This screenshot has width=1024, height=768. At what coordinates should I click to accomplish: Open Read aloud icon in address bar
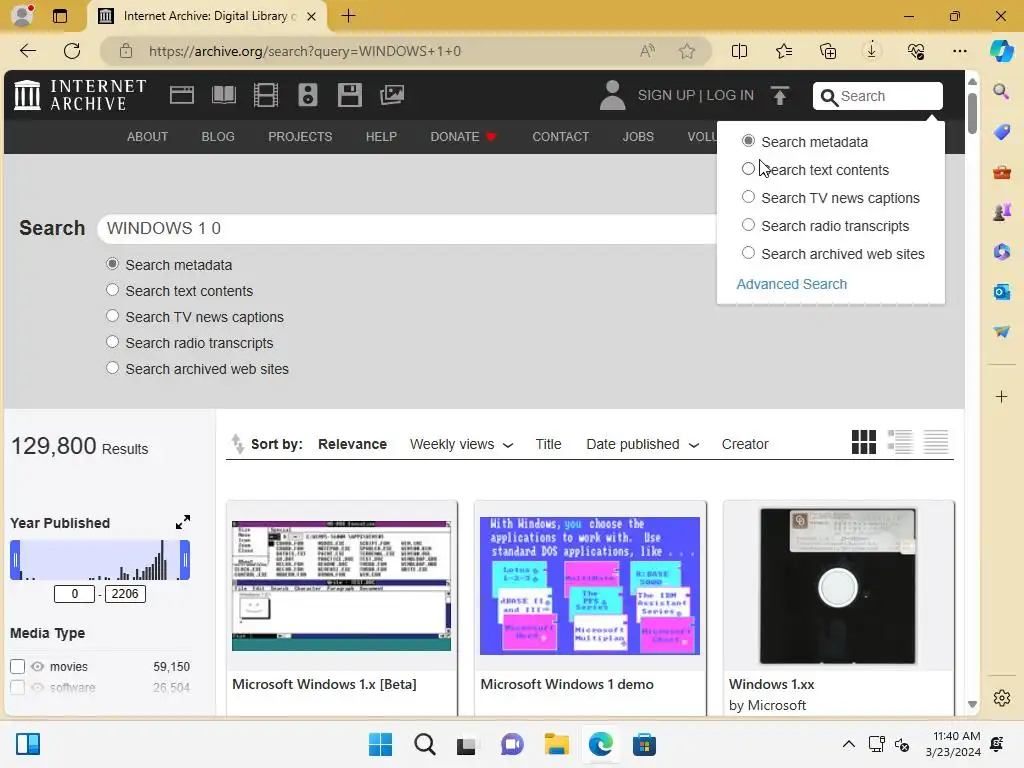pos(647,51)
